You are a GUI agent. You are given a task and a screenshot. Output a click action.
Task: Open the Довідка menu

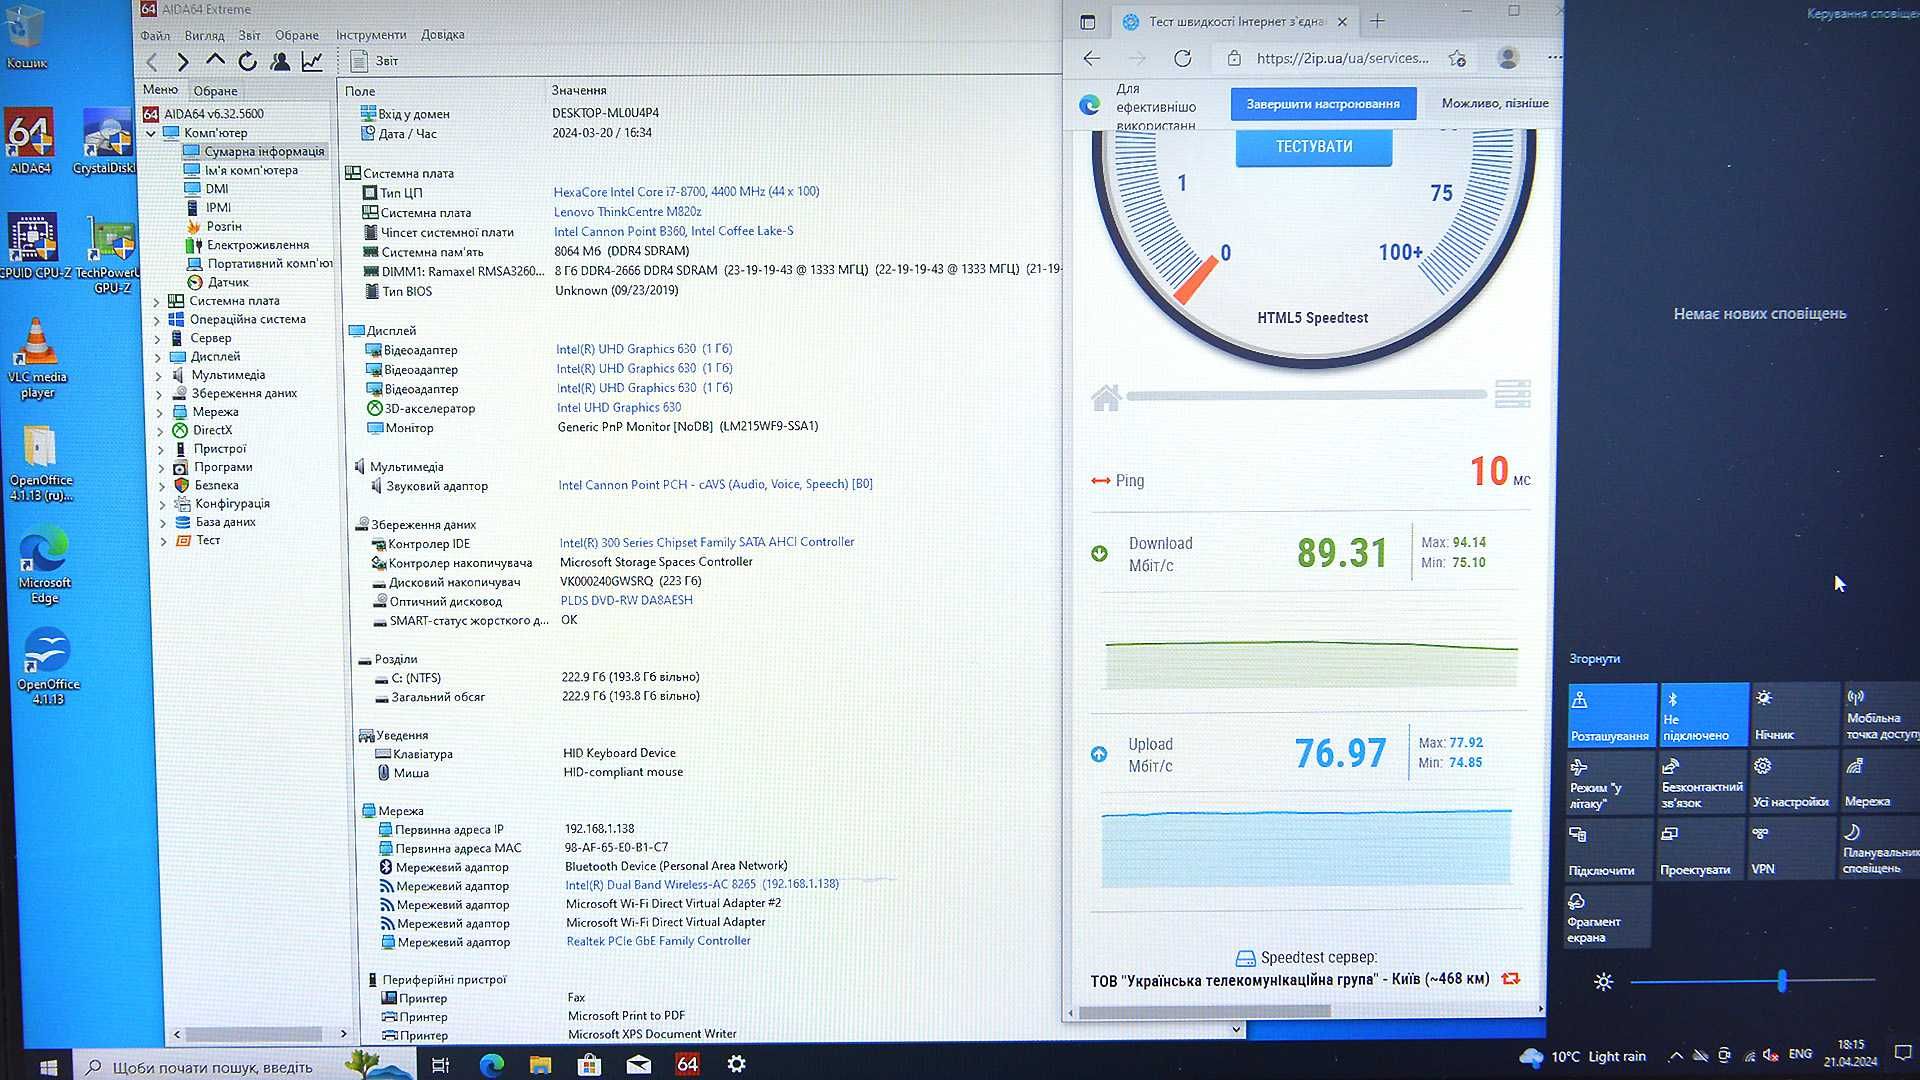pyautogui.click(x=442, y=35)
